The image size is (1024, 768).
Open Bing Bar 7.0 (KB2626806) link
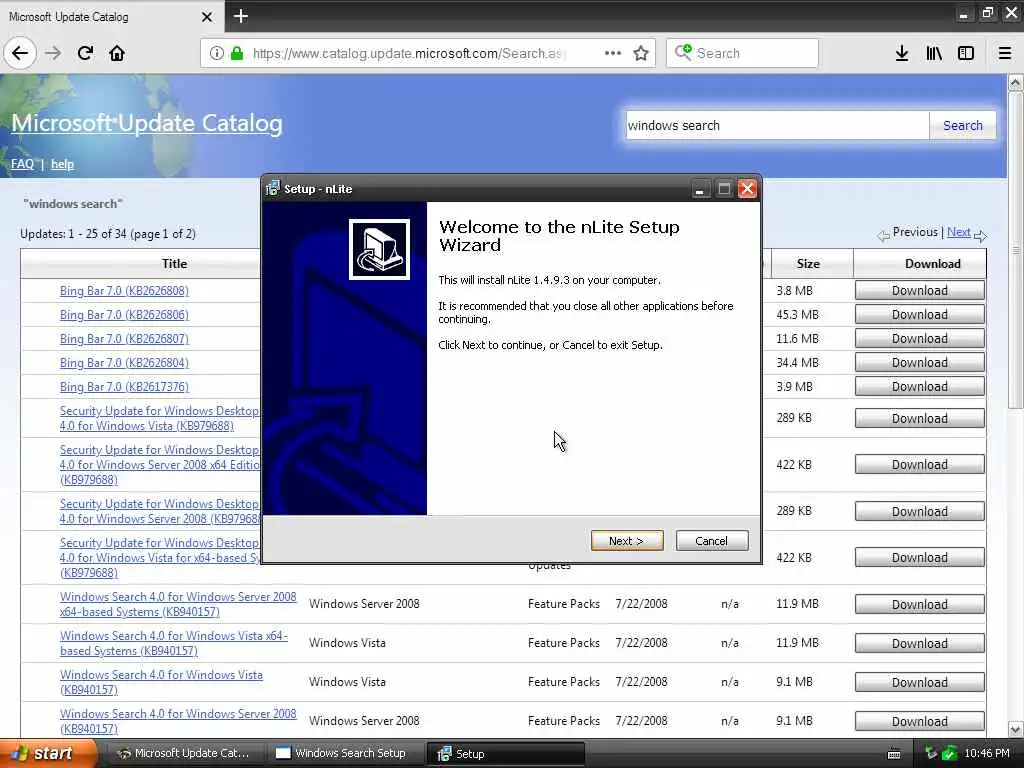[x=124, y=315]
